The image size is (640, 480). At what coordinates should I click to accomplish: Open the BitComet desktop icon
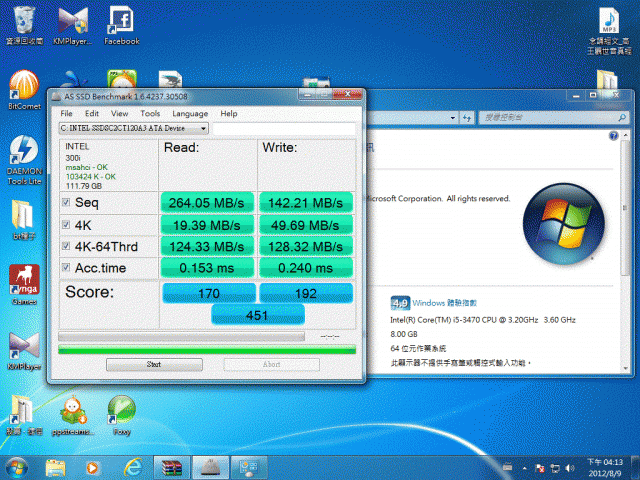(24, 90)
